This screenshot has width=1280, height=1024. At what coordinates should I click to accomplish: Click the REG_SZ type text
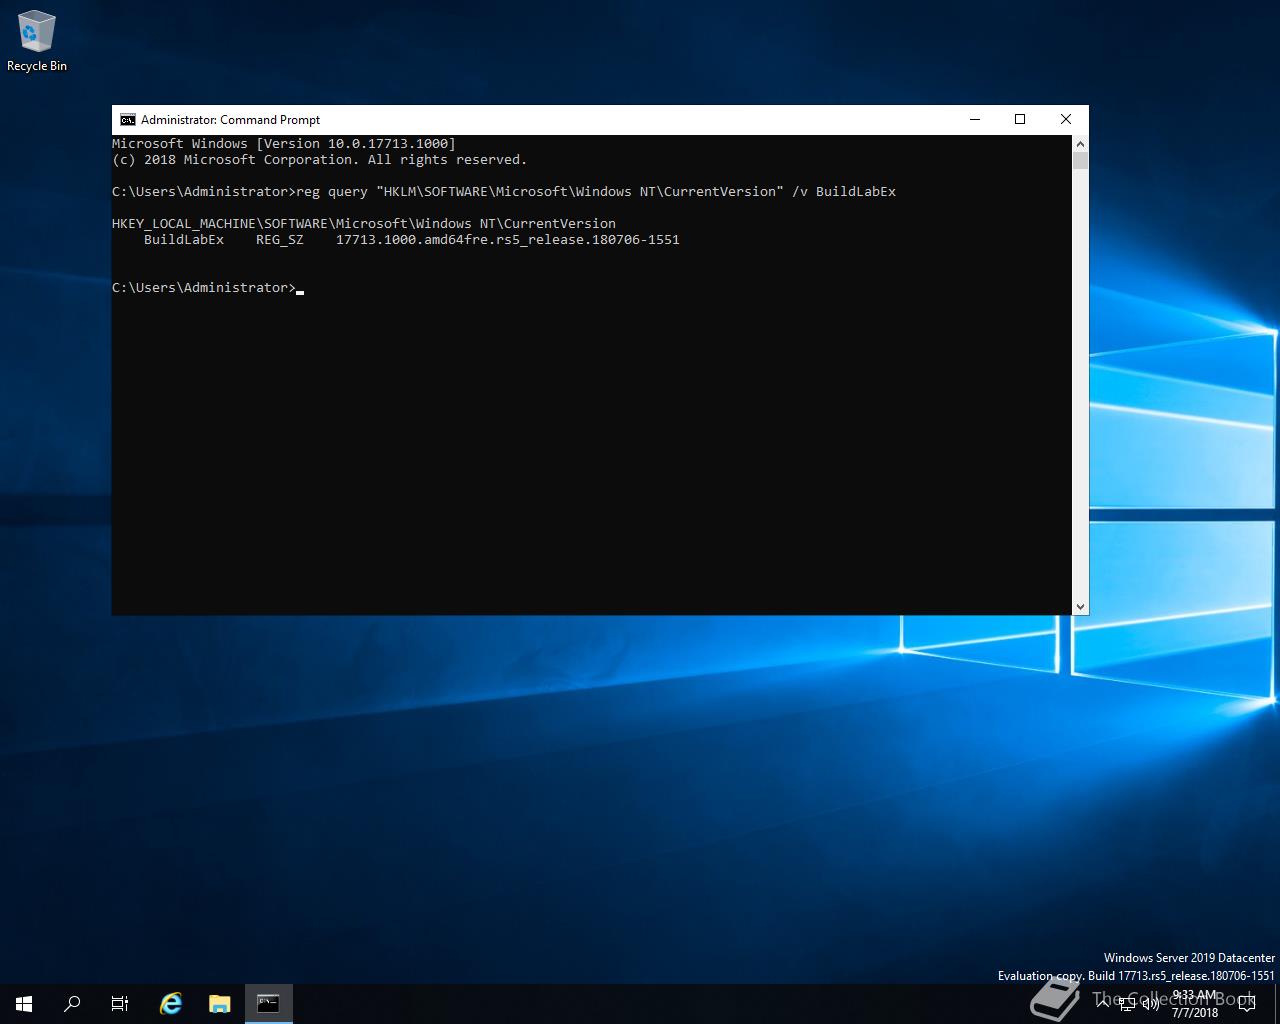280,240
